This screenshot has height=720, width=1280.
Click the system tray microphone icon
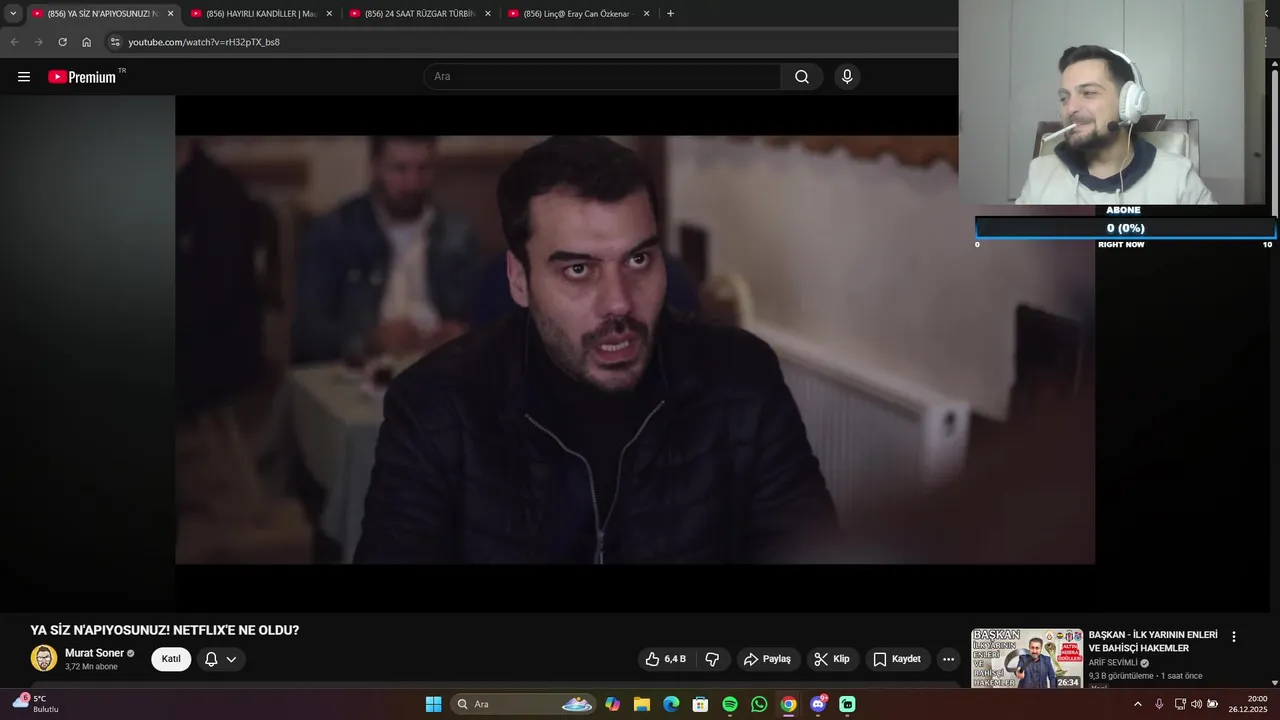click(1159, 704)
